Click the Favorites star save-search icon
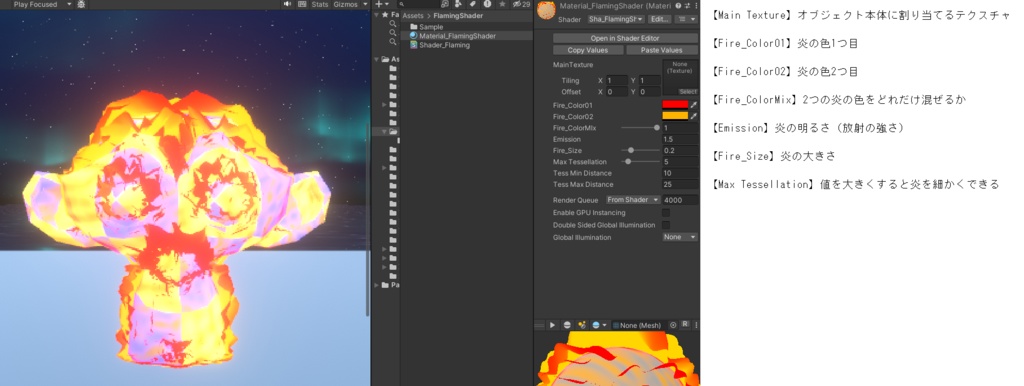This screenshot has width=1024, height=386. pyautogui.click(x=502, y=4)
